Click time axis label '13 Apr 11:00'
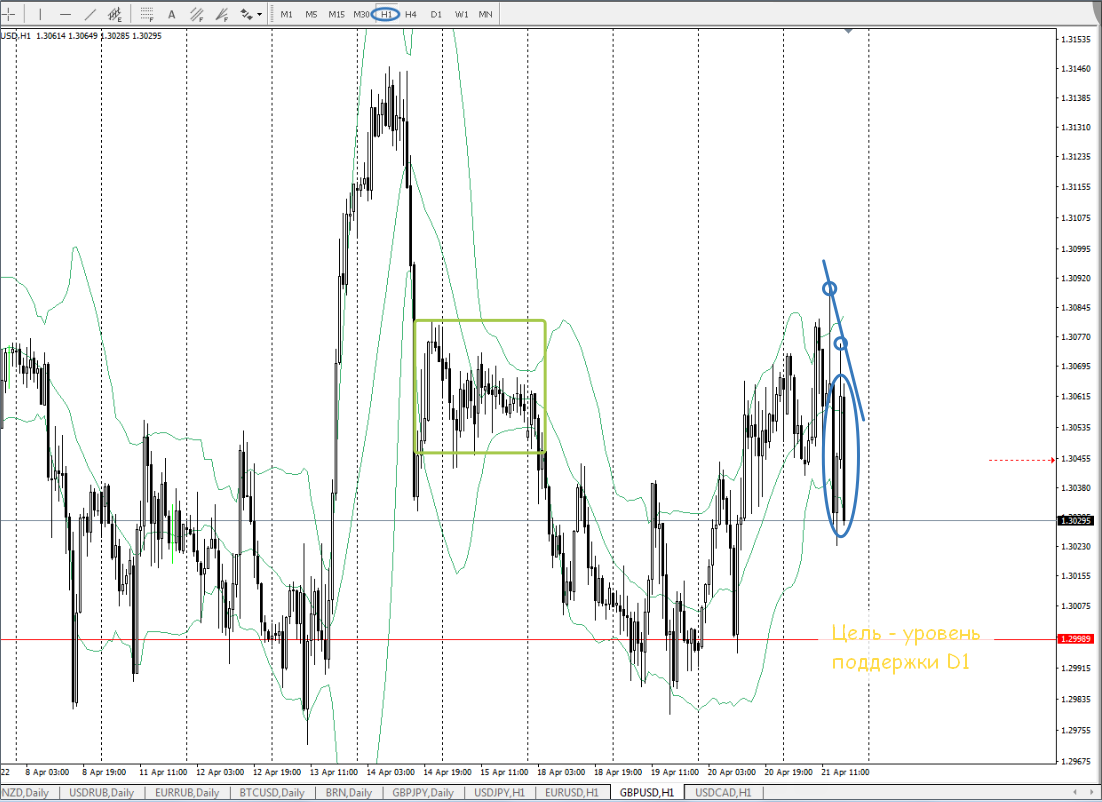The image size is (1102, 802). (334, 772)
